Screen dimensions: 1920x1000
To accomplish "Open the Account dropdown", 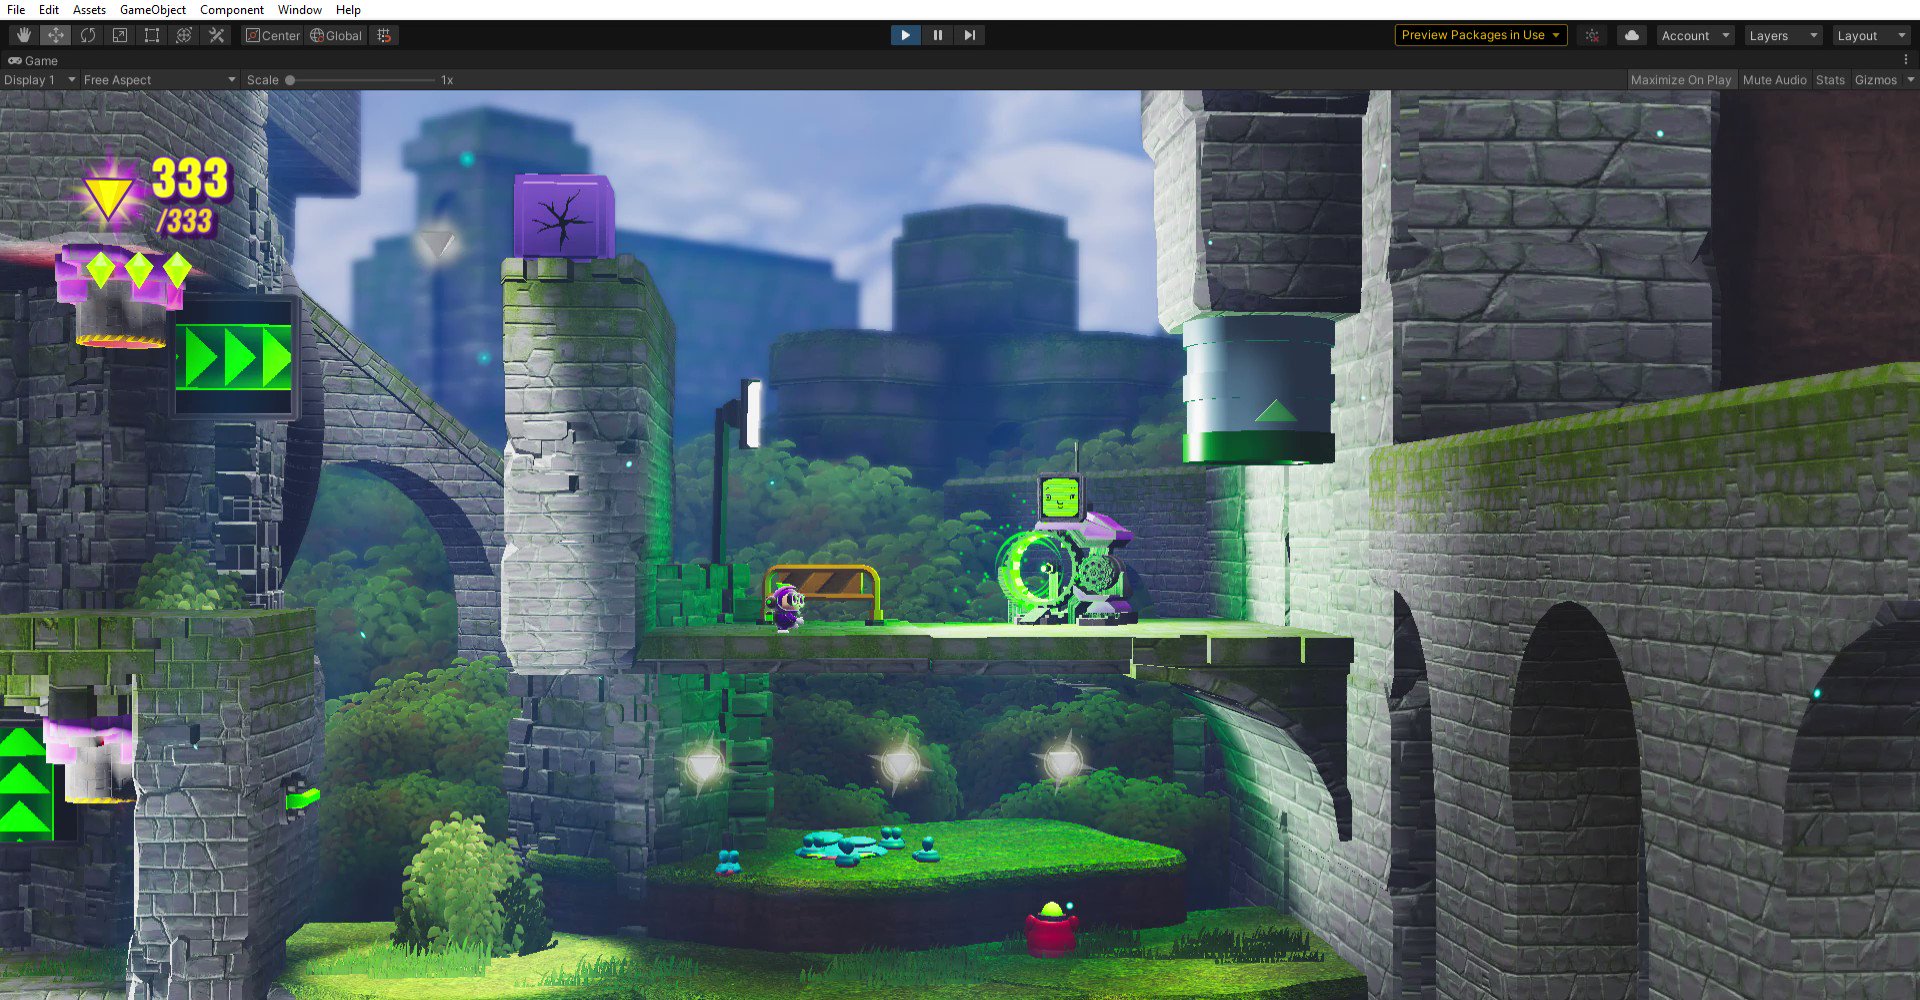I will (x=1695, y=35).
